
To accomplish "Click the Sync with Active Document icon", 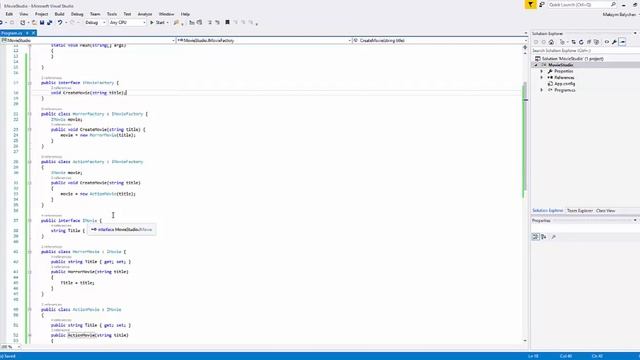I will (573, 42).
